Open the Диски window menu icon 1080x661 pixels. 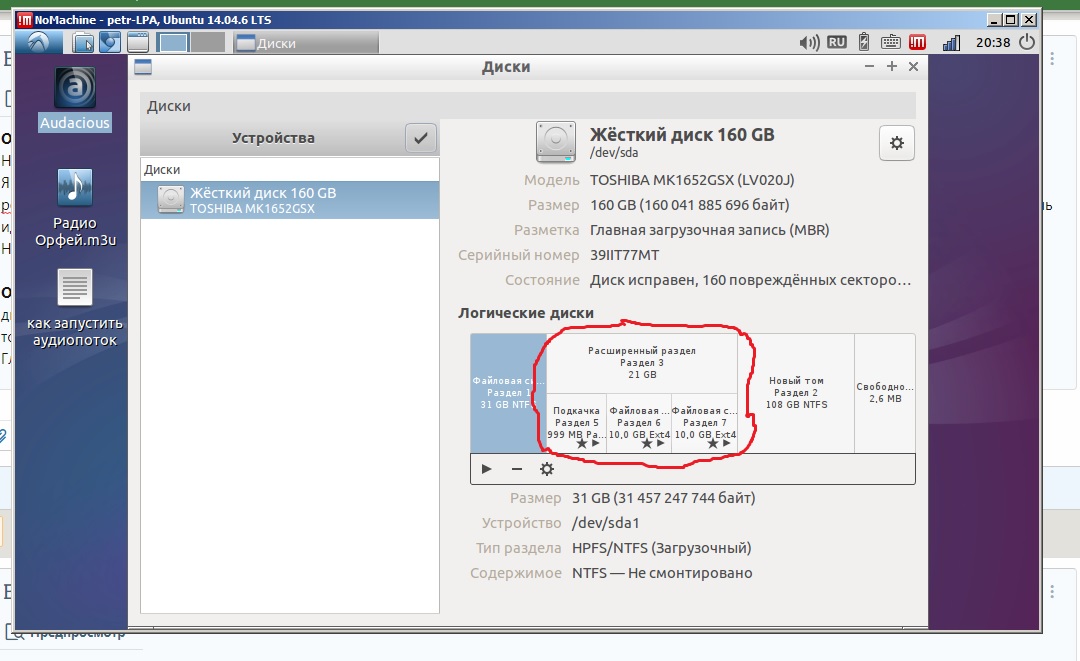(x=143, y=67)
